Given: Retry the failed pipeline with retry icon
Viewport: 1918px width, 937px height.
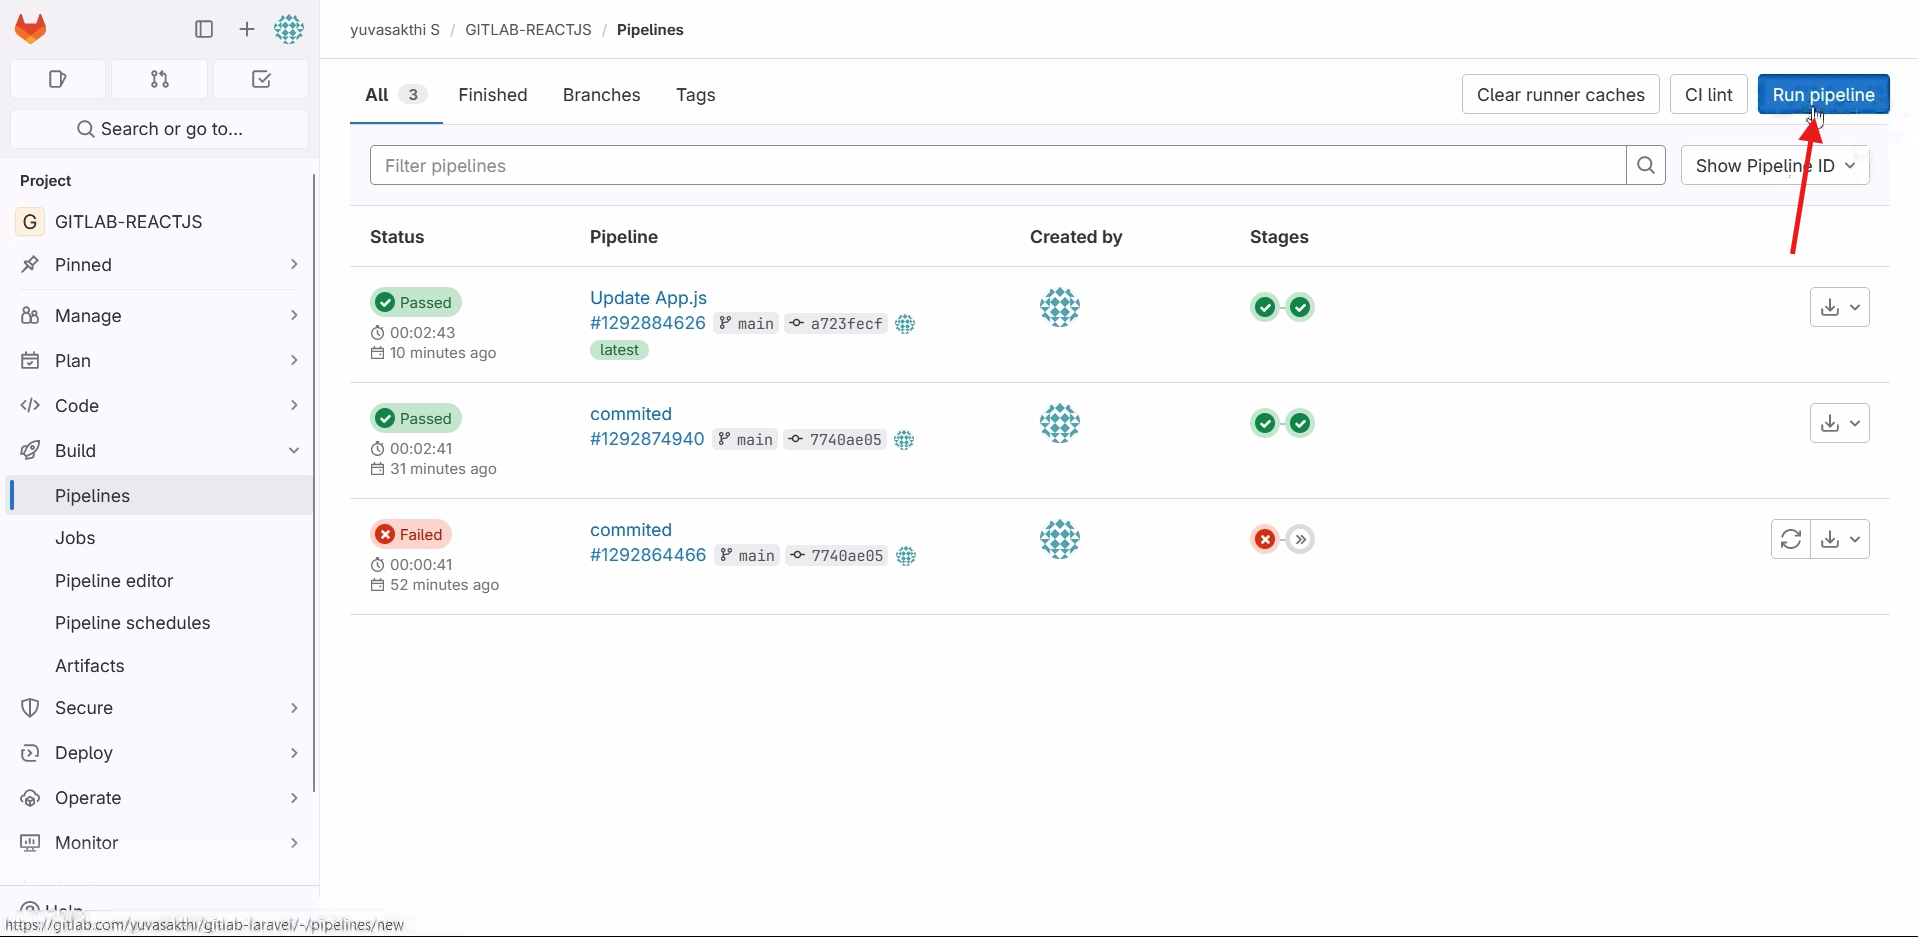Looking at the screenshot, I should point(1791,539).
